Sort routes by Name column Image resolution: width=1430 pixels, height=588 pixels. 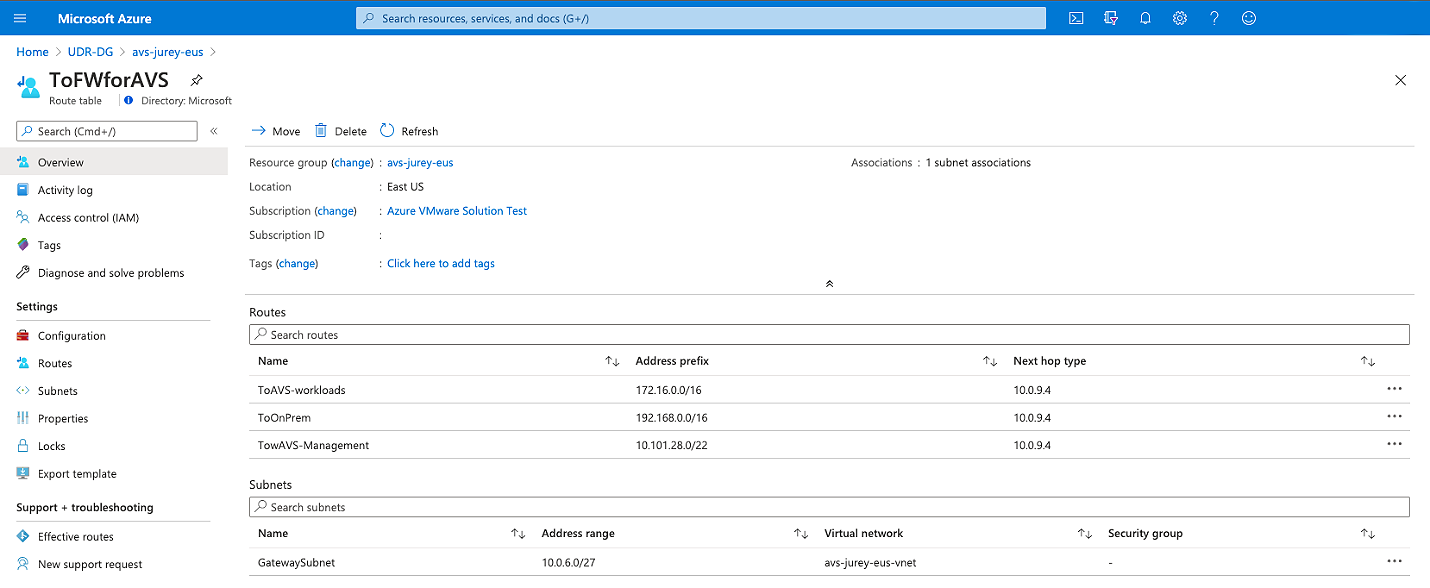click(612, 361)
